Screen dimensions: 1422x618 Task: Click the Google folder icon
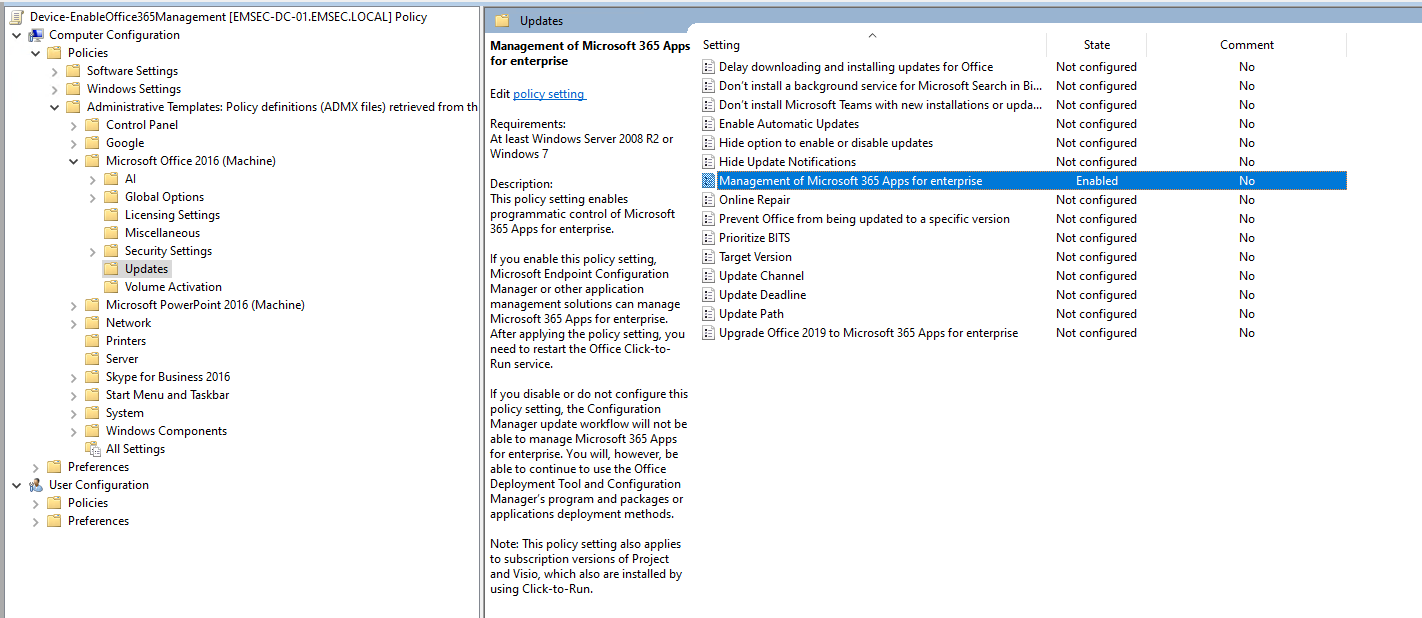[x=93, y=143]
